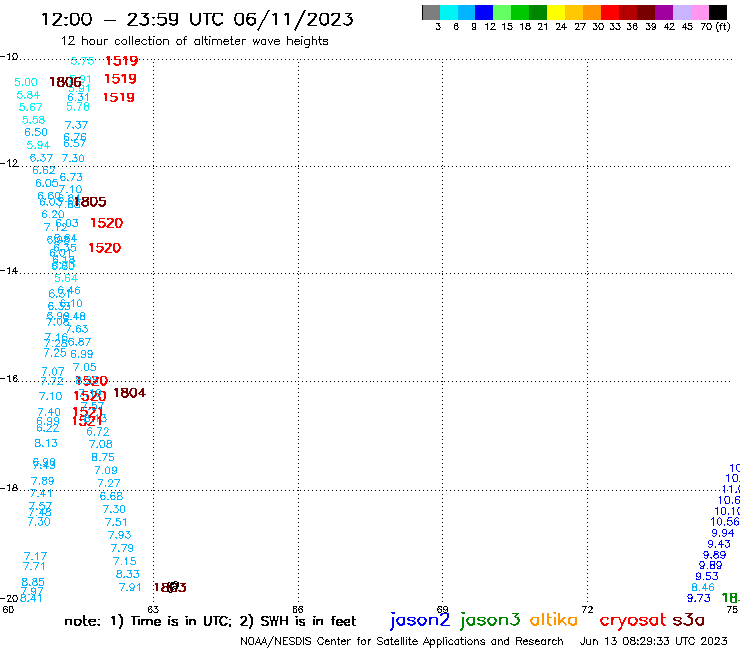The width and height of the screenshot is (740, 650).
Task: Click the dark red 1804 time label
Action: point(129,393)
